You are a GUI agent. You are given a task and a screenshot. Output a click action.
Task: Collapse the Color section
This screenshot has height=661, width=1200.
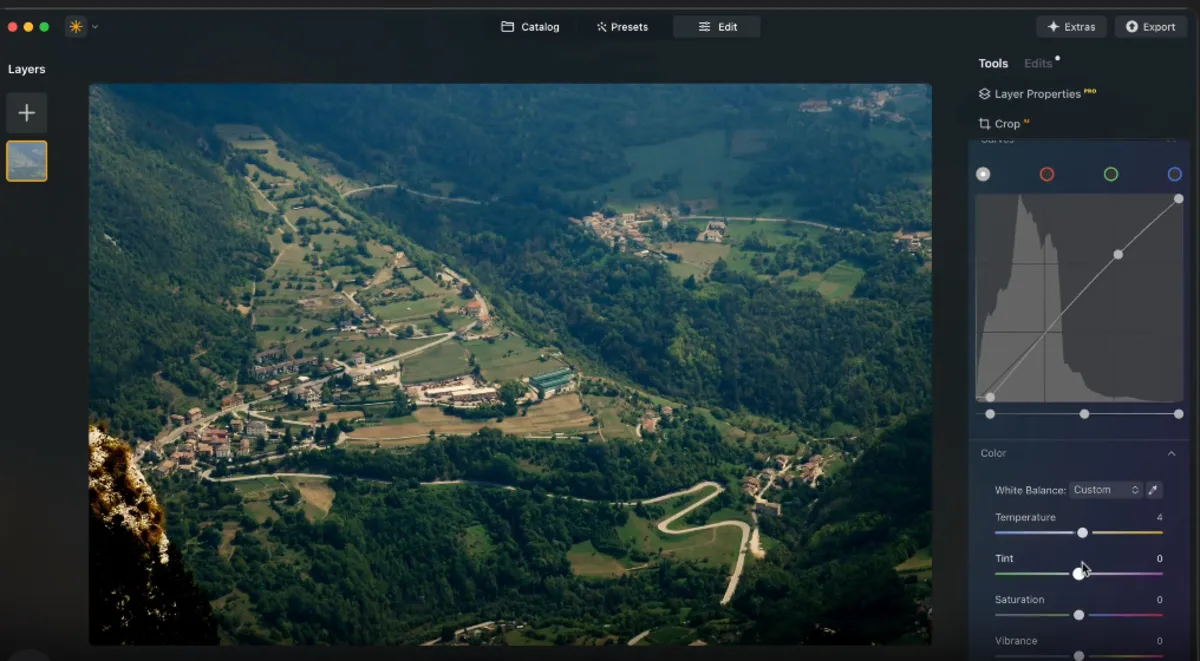[x=1172, y=452]
